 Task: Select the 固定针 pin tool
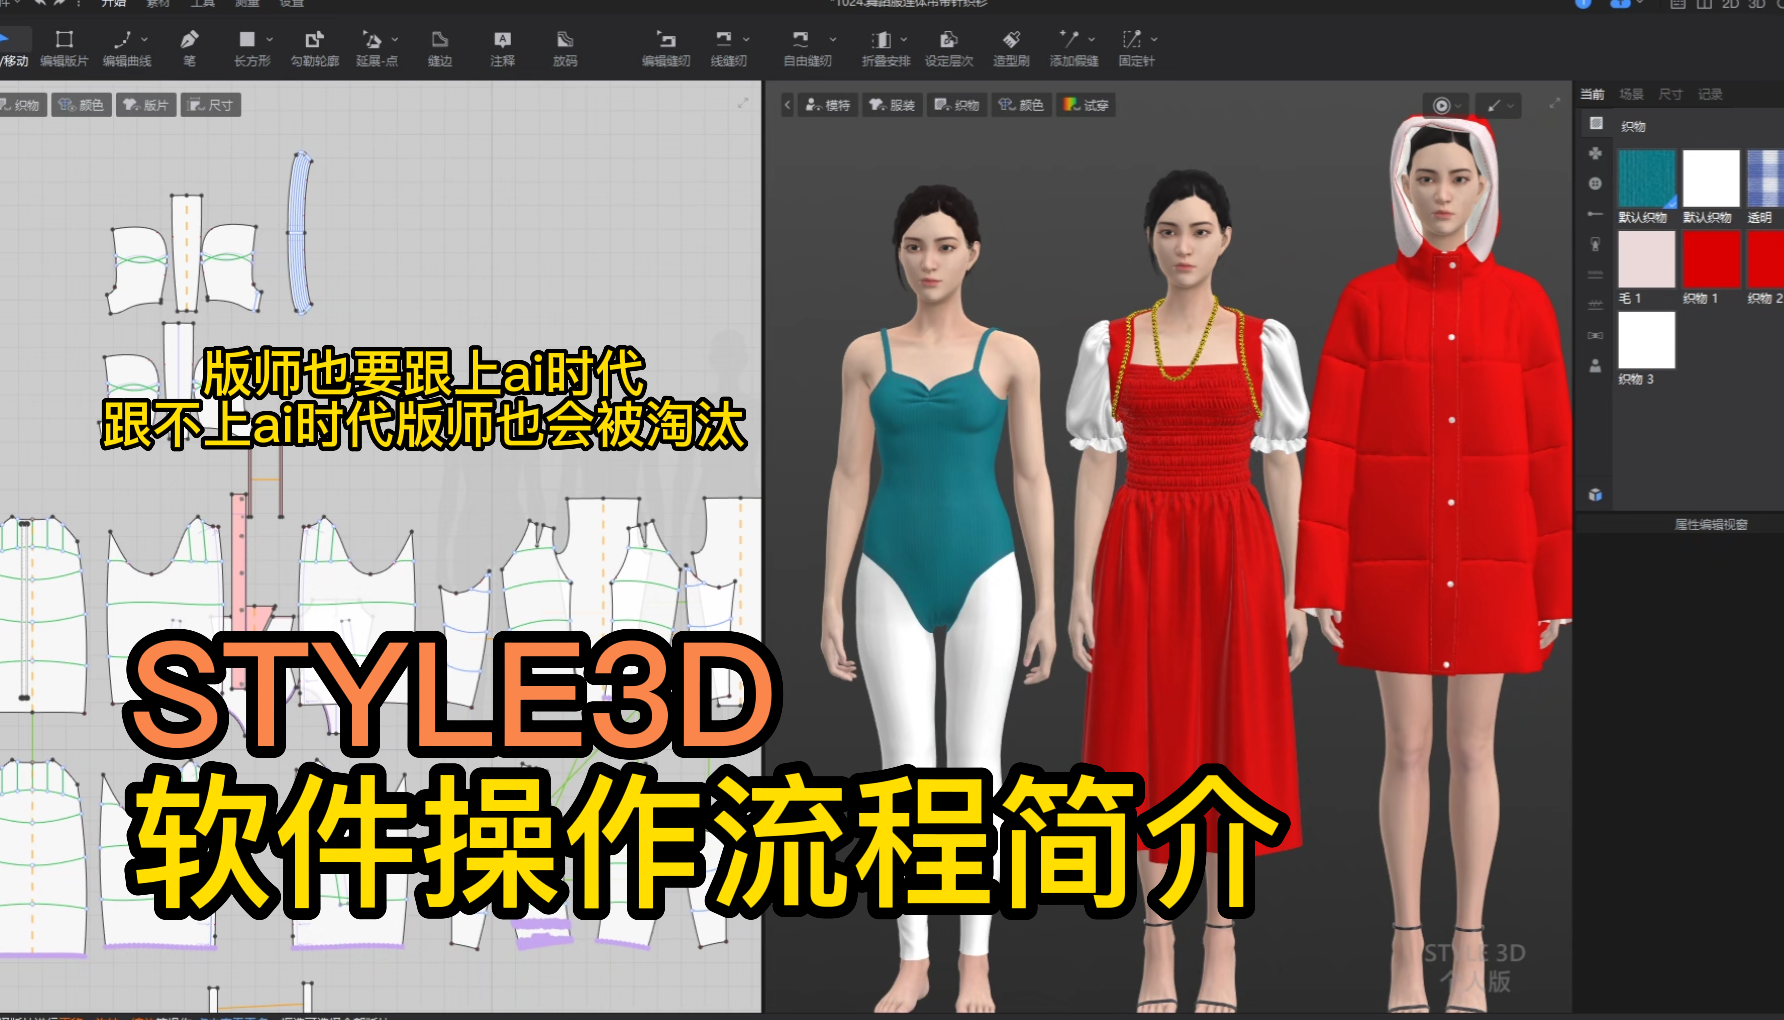point(1136,48)
